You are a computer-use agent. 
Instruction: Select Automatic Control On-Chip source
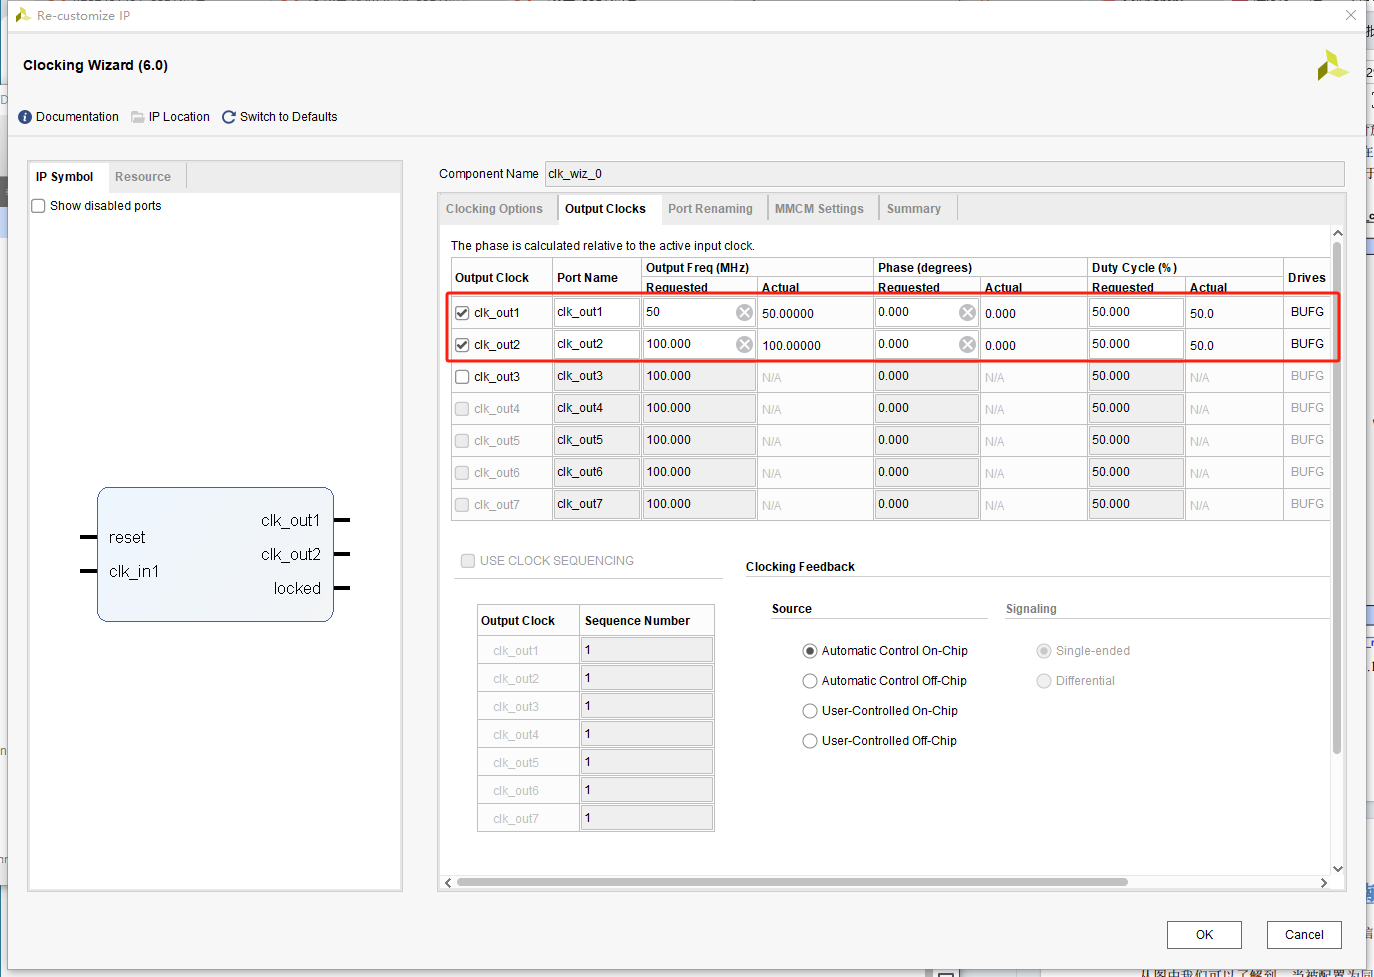810,651
